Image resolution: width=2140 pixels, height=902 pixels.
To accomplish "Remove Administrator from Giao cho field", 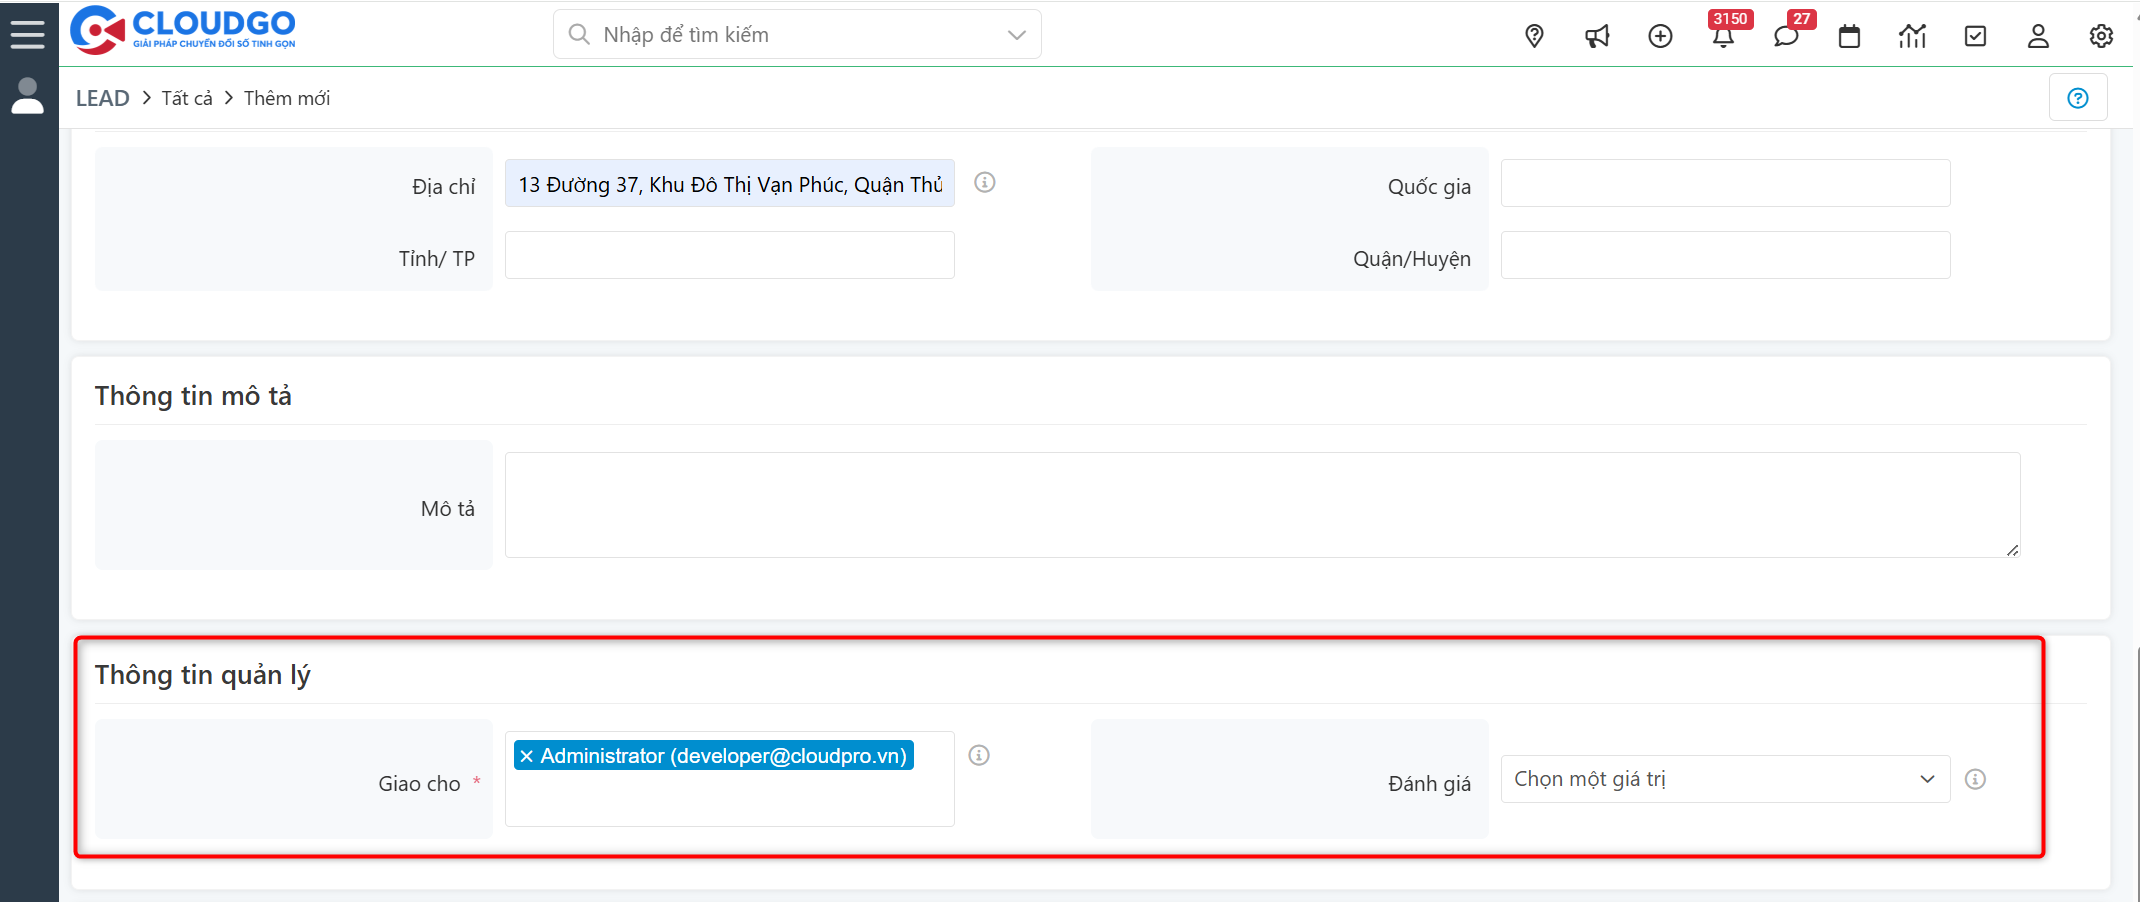I will pos(527,755).
